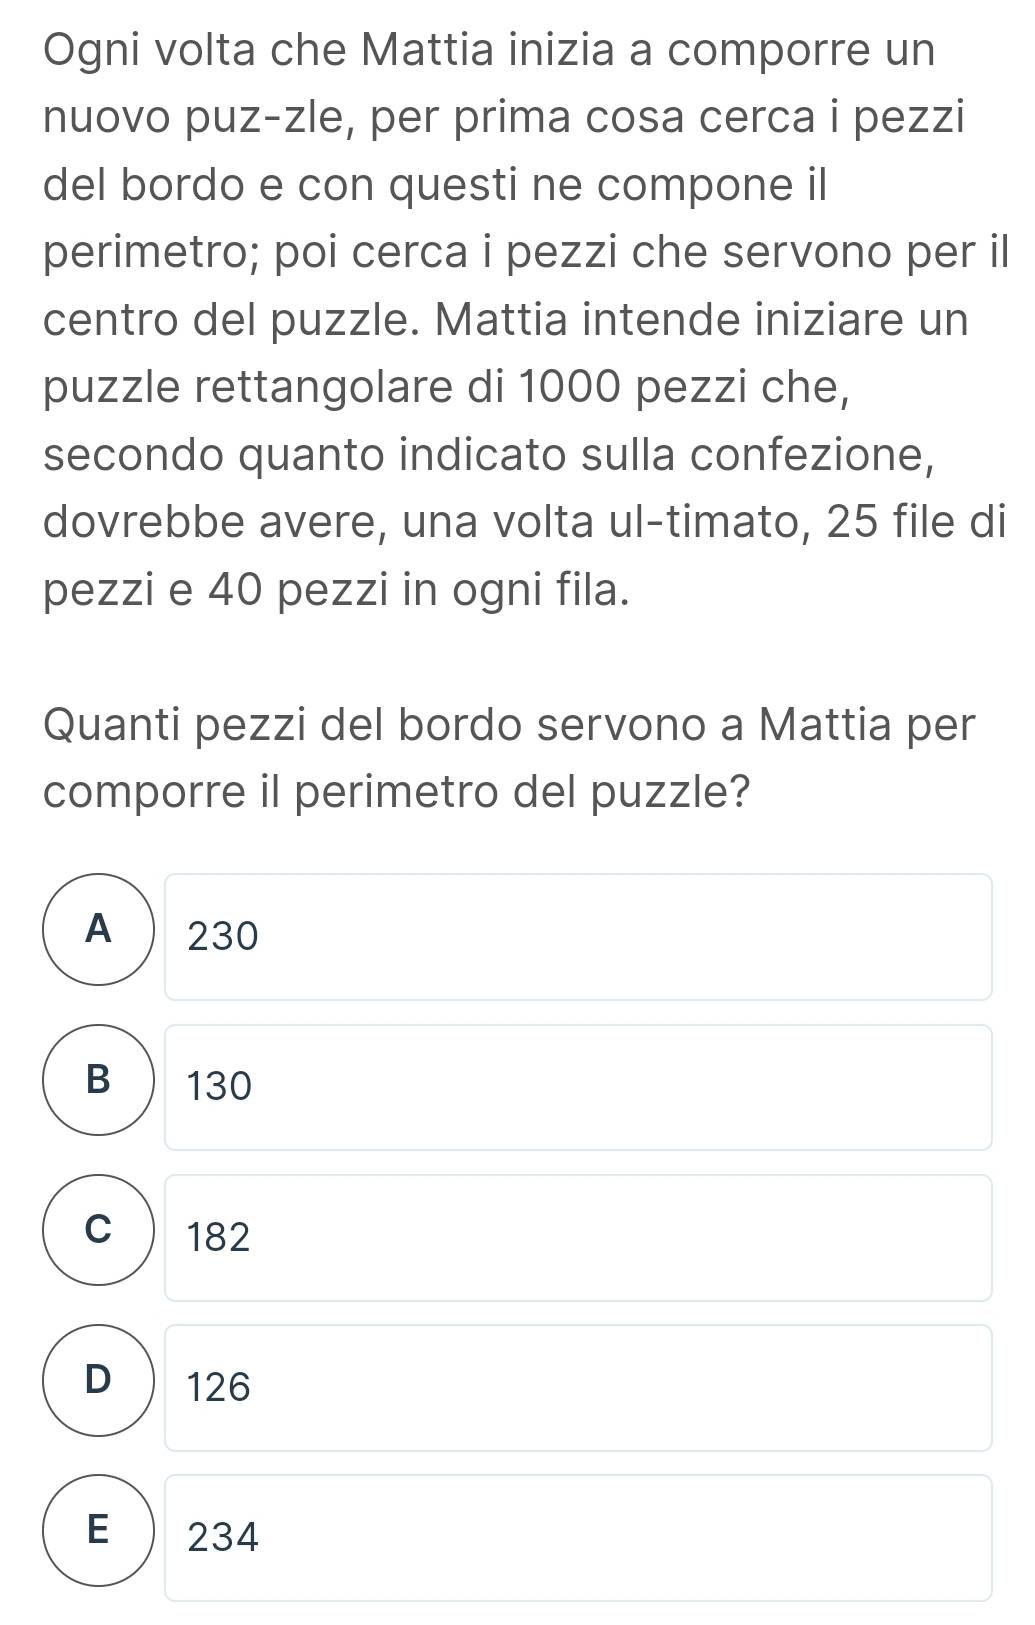Screen dimensions: 1035x1625
Task: Click the answer box containing 230
Action: coord(578,937)
